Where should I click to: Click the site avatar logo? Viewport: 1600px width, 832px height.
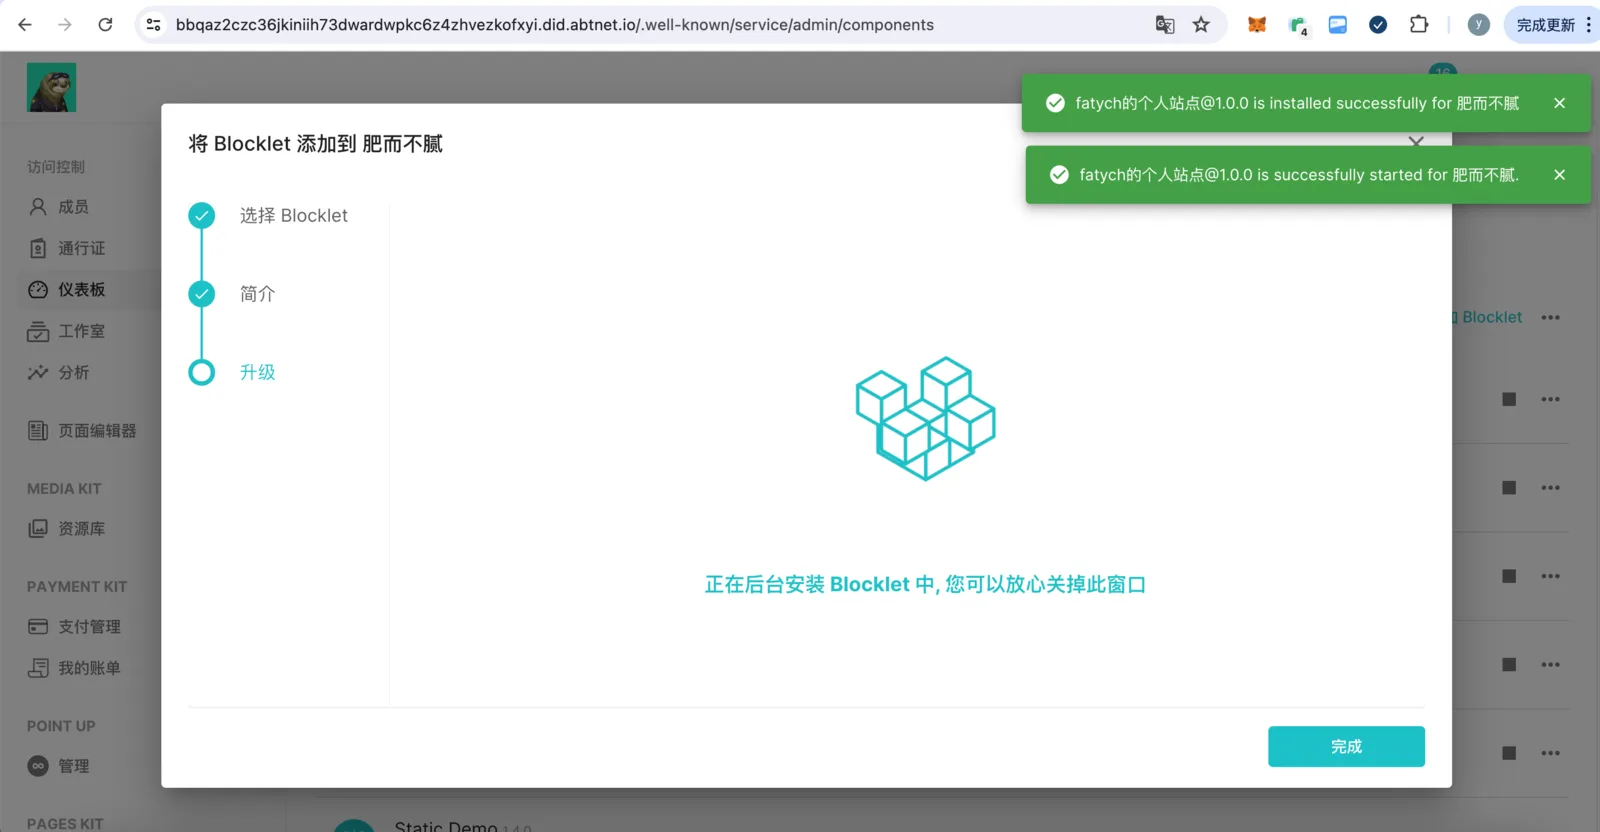click(51, 87)
